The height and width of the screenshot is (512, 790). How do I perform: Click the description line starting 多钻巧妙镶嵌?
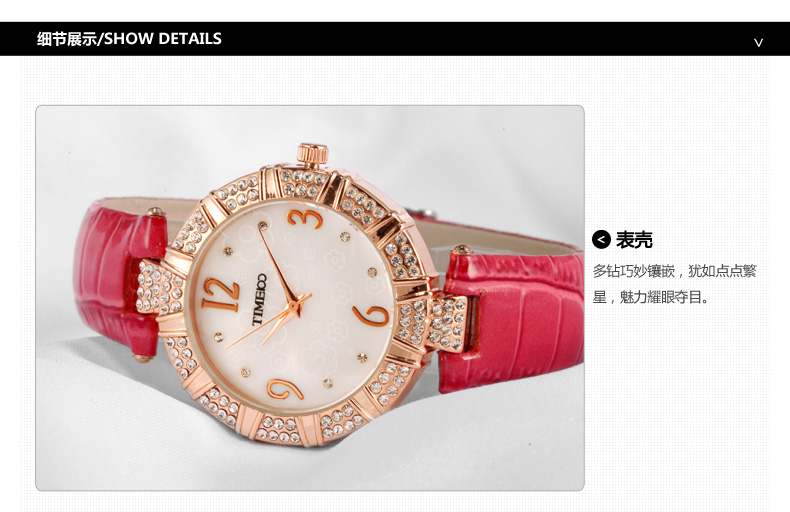[675, 271]
